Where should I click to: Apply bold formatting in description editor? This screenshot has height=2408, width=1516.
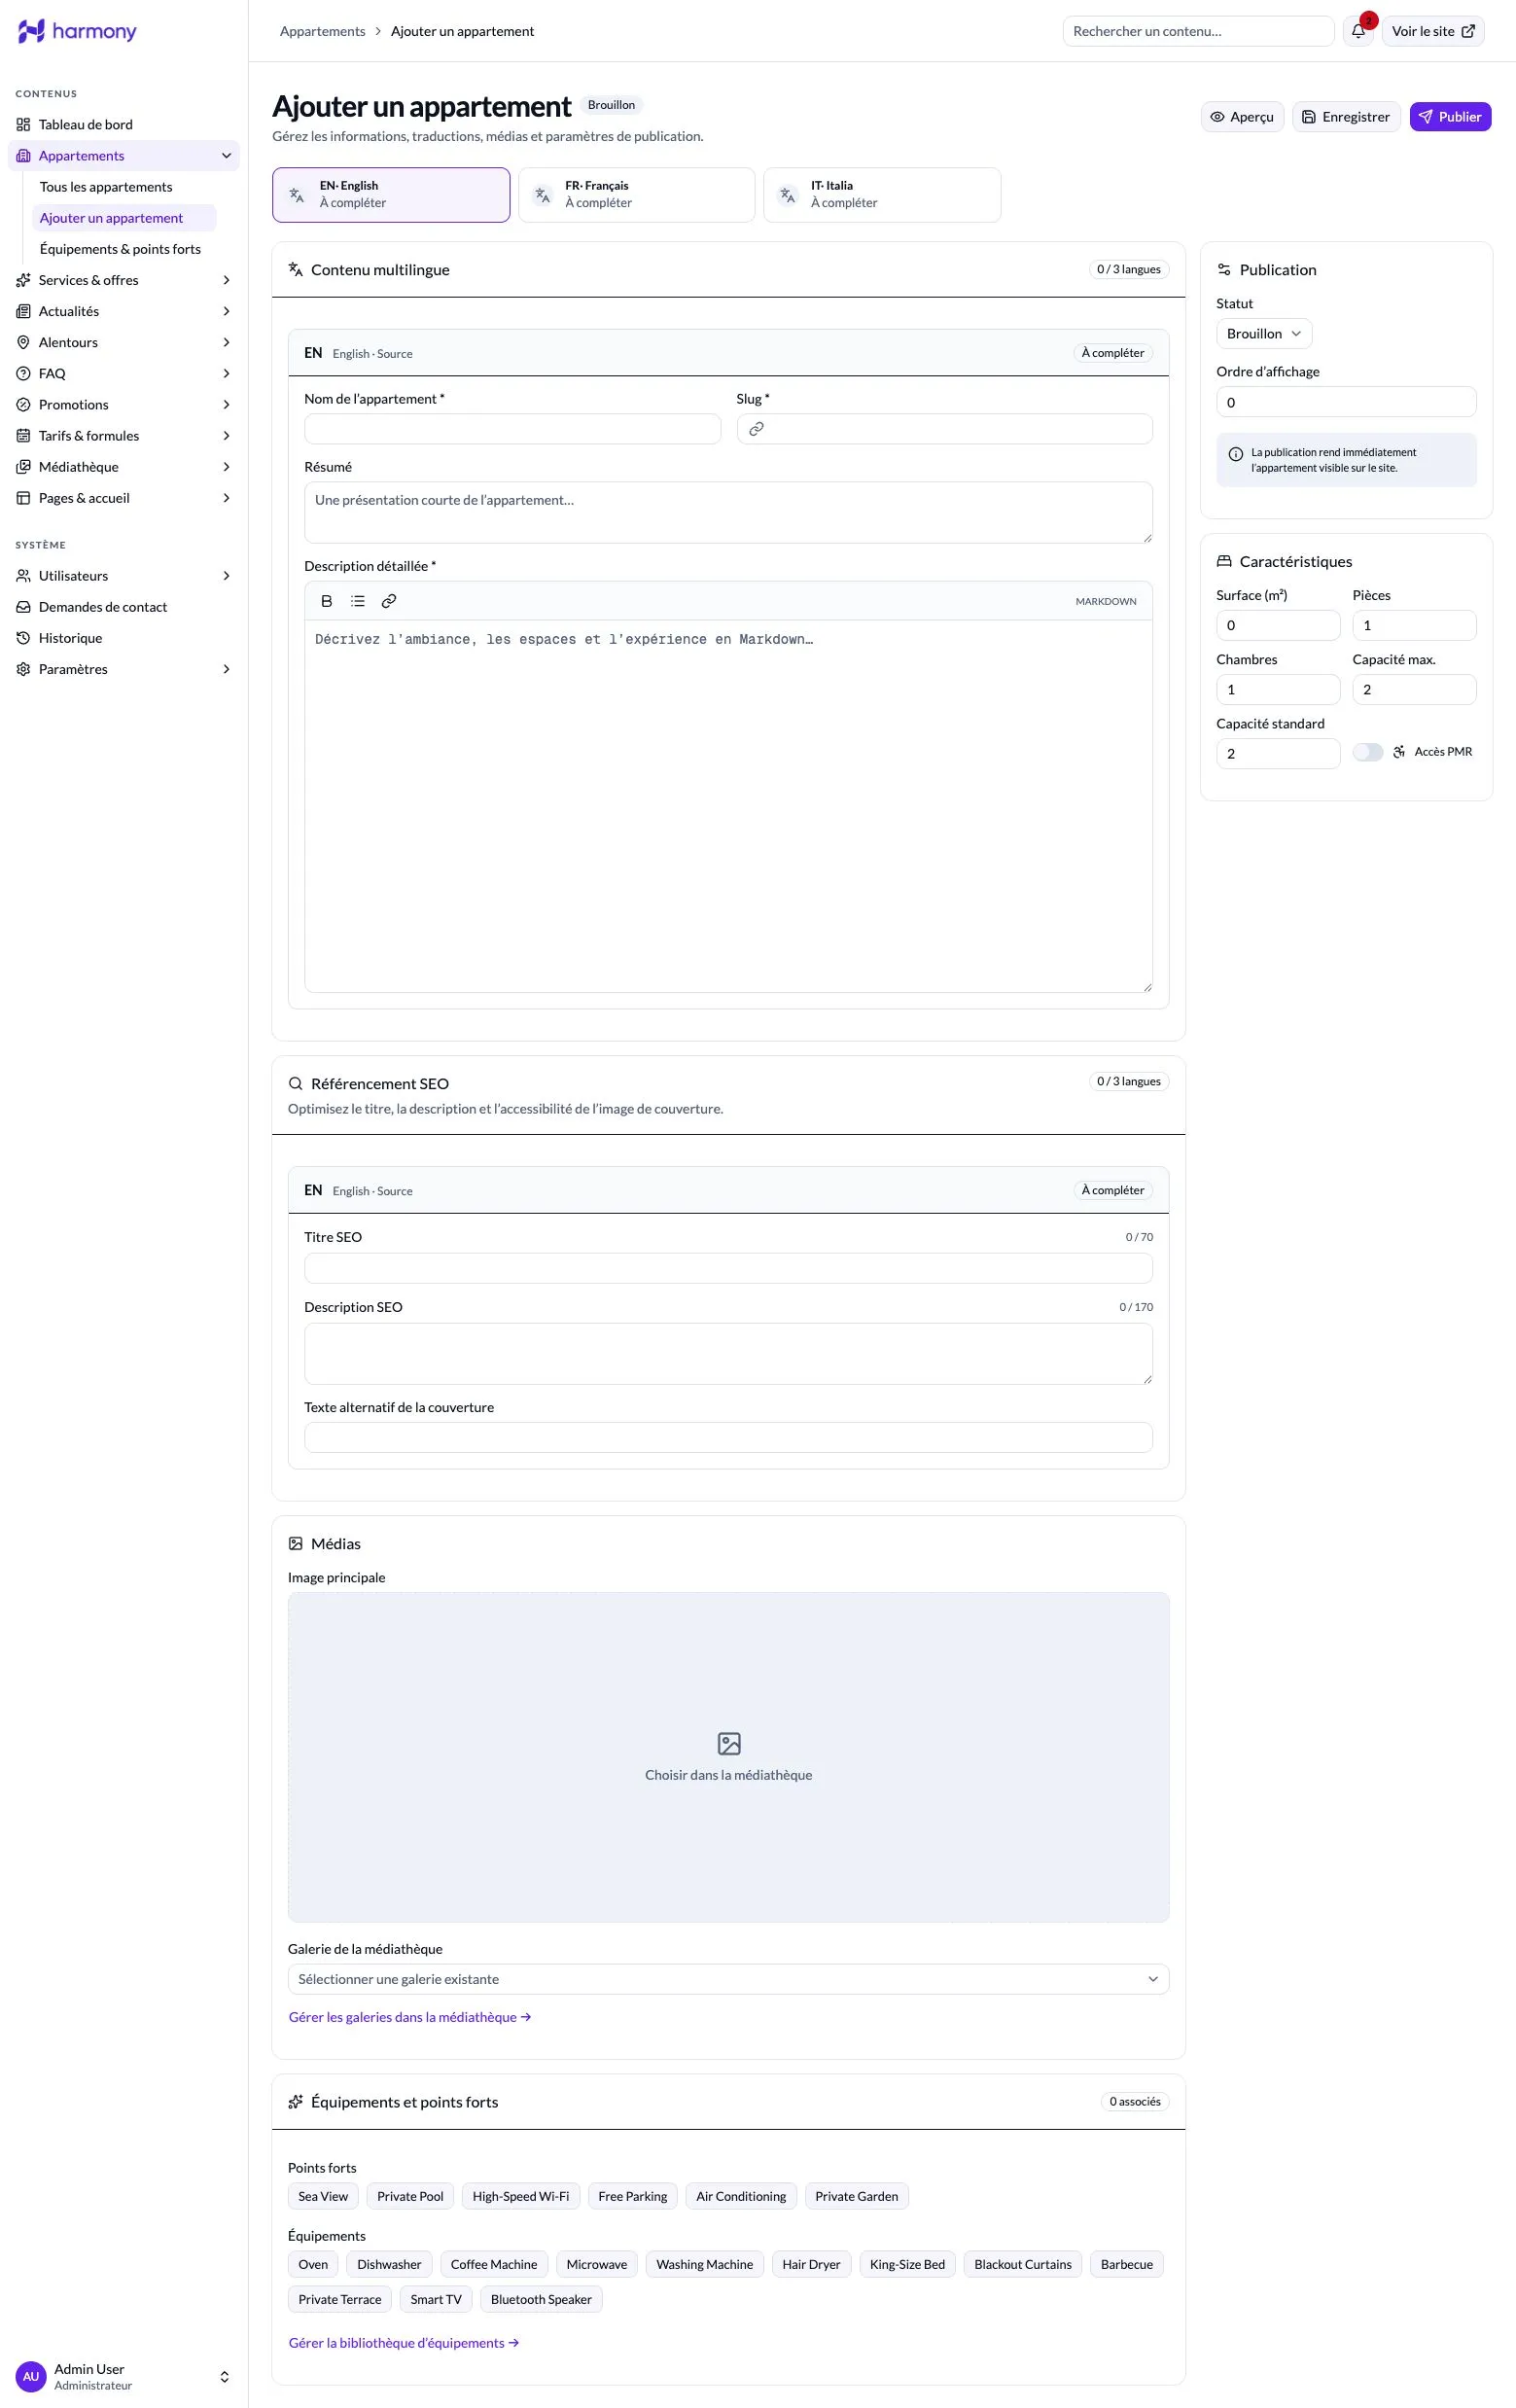point(326,601)
